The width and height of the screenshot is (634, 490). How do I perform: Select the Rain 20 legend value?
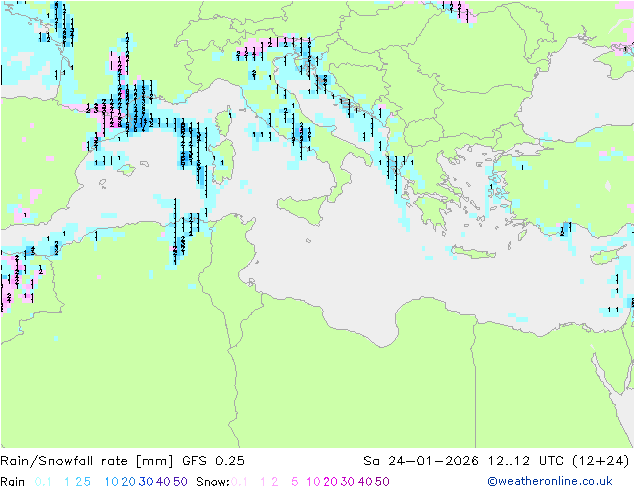tap(128, 482)
